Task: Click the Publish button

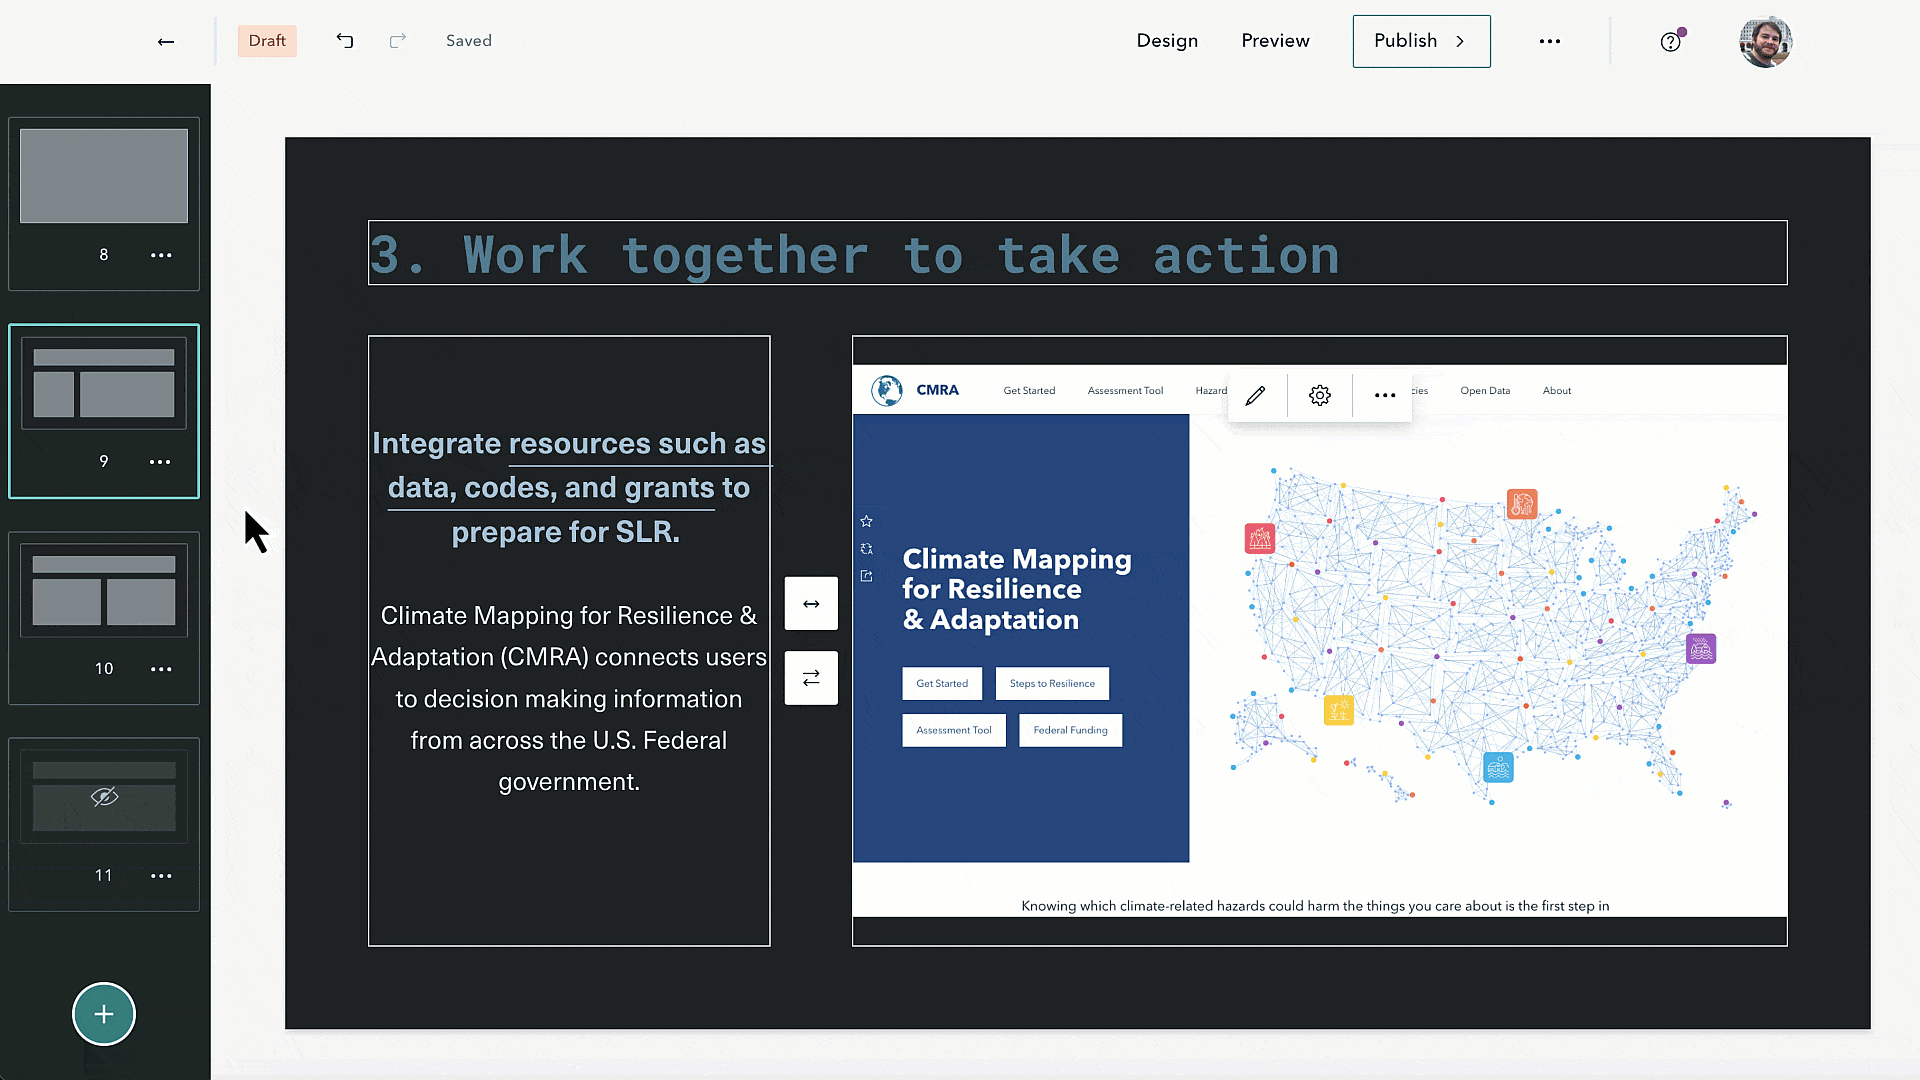Action: pyautogui.click(x=1421, y=41)
